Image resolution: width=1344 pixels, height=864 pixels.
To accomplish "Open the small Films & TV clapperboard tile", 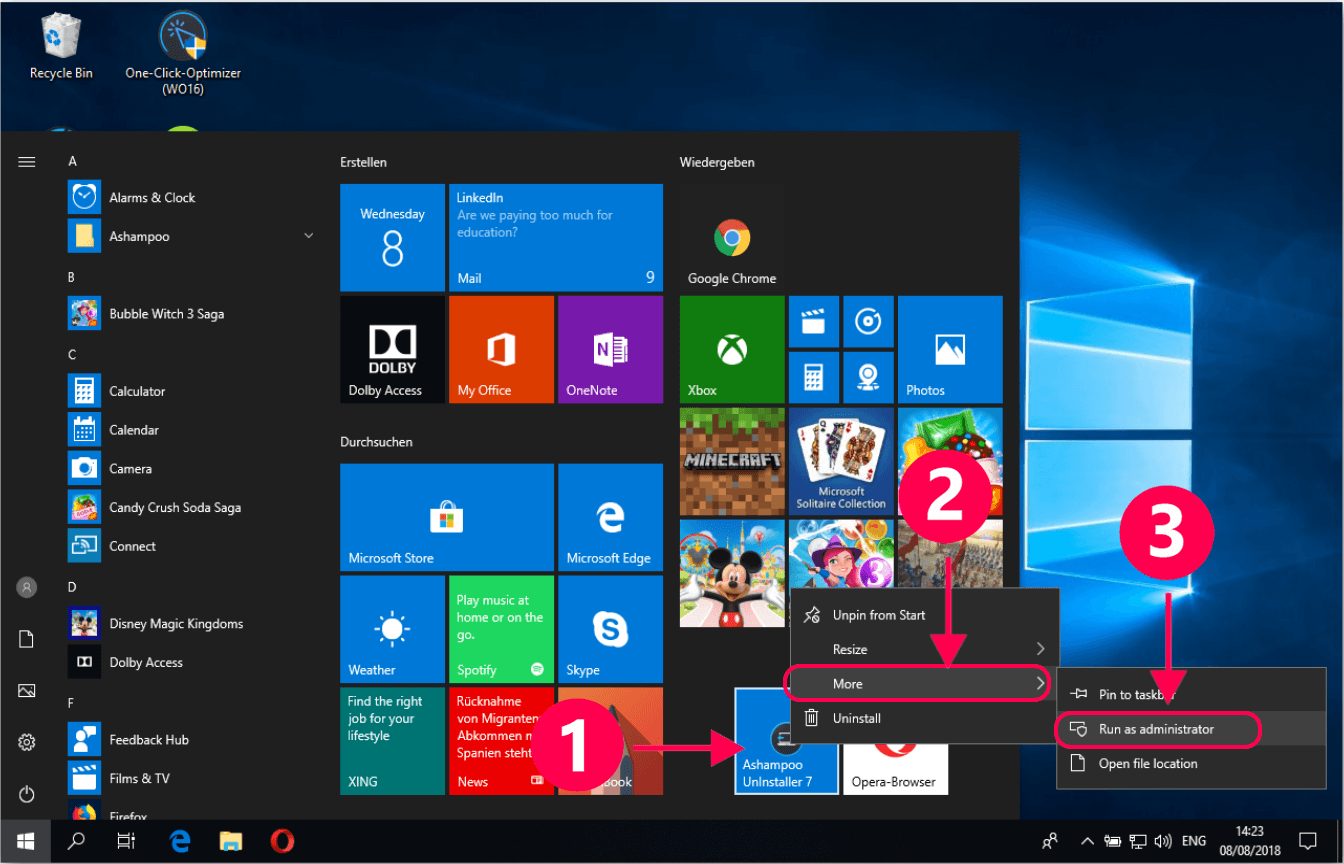I will pyautogui.click(x=814, y=321).
